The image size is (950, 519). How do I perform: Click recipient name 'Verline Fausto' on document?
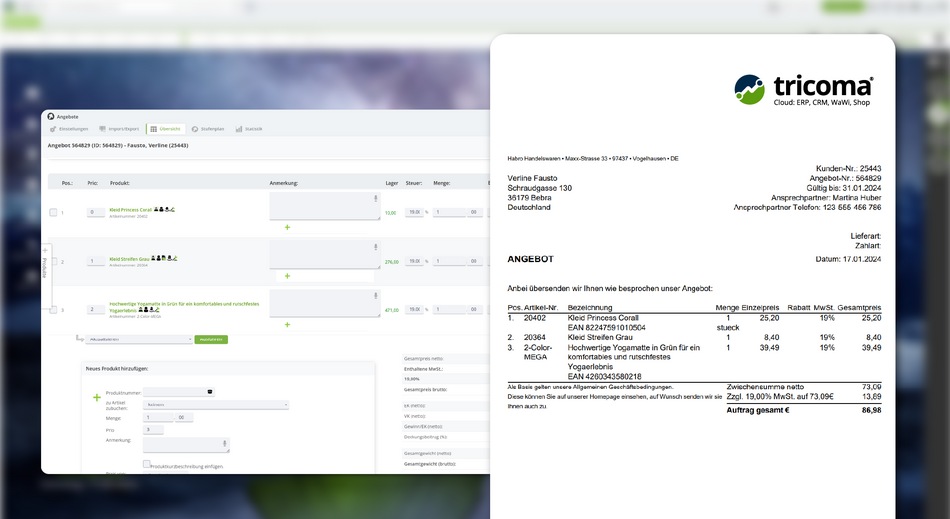(532, 178)
